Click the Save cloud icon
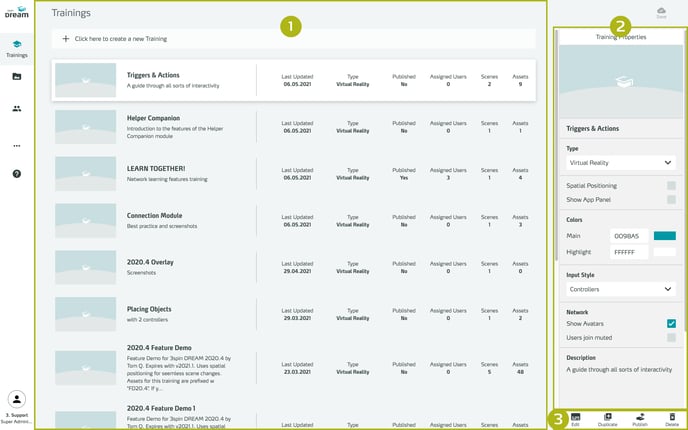Screen dimensions: 688x430 661,12
